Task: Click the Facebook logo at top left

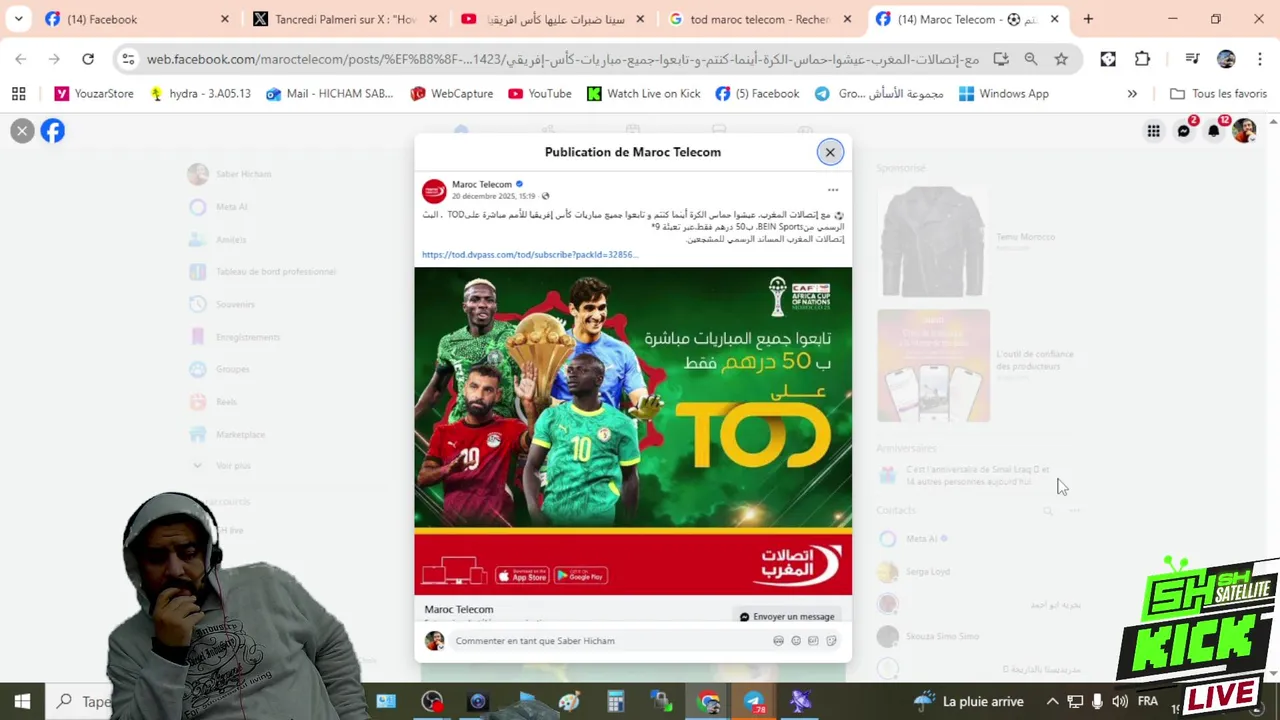Action: pos(53,131)
